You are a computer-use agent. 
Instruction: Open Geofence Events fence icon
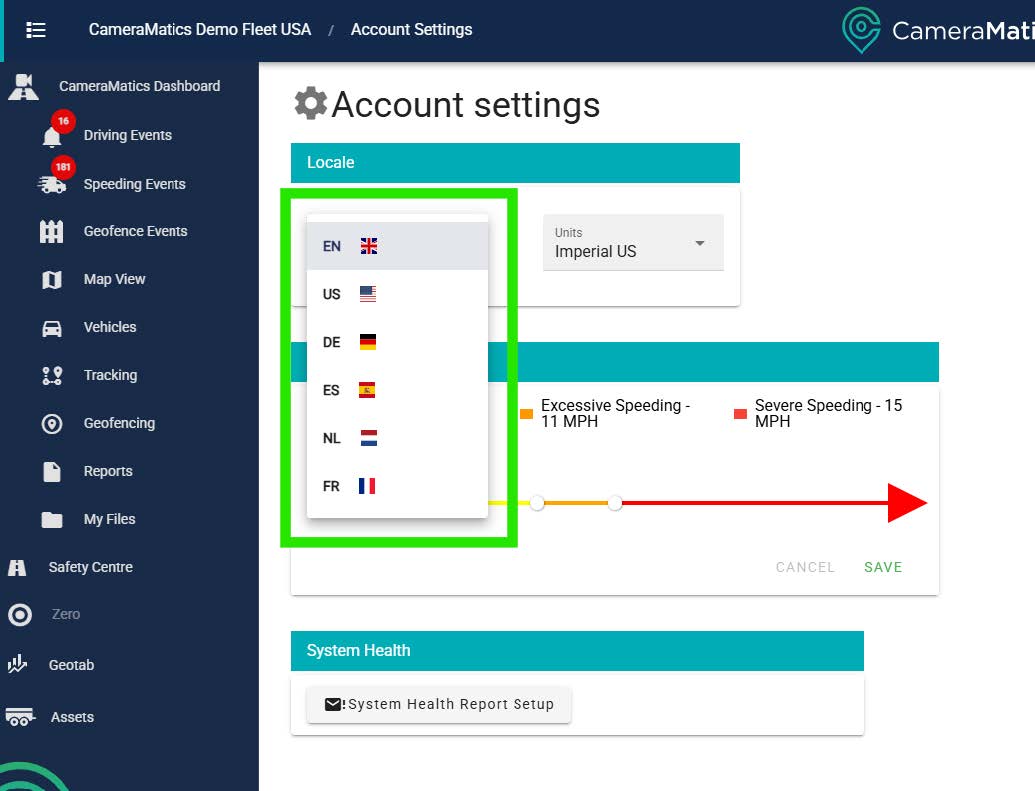tap(52, 232)
